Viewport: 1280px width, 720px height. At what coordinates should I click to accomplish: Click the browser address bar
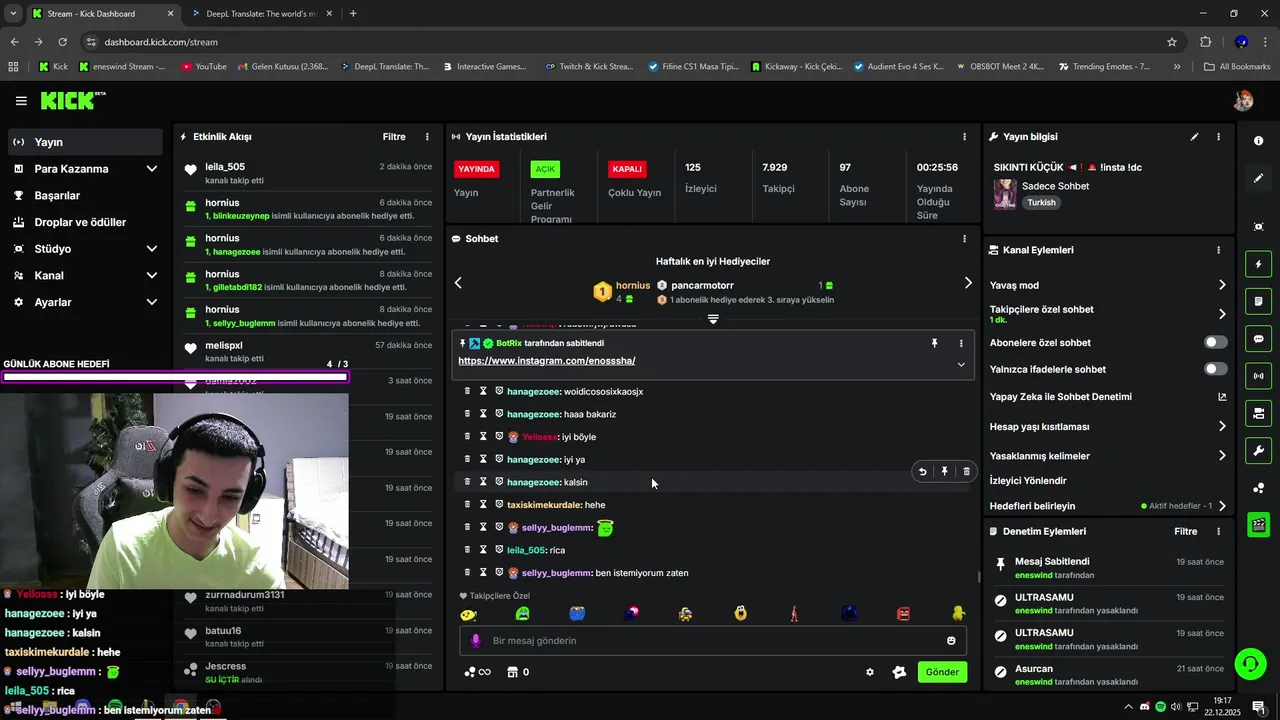(x=628, y=42)
